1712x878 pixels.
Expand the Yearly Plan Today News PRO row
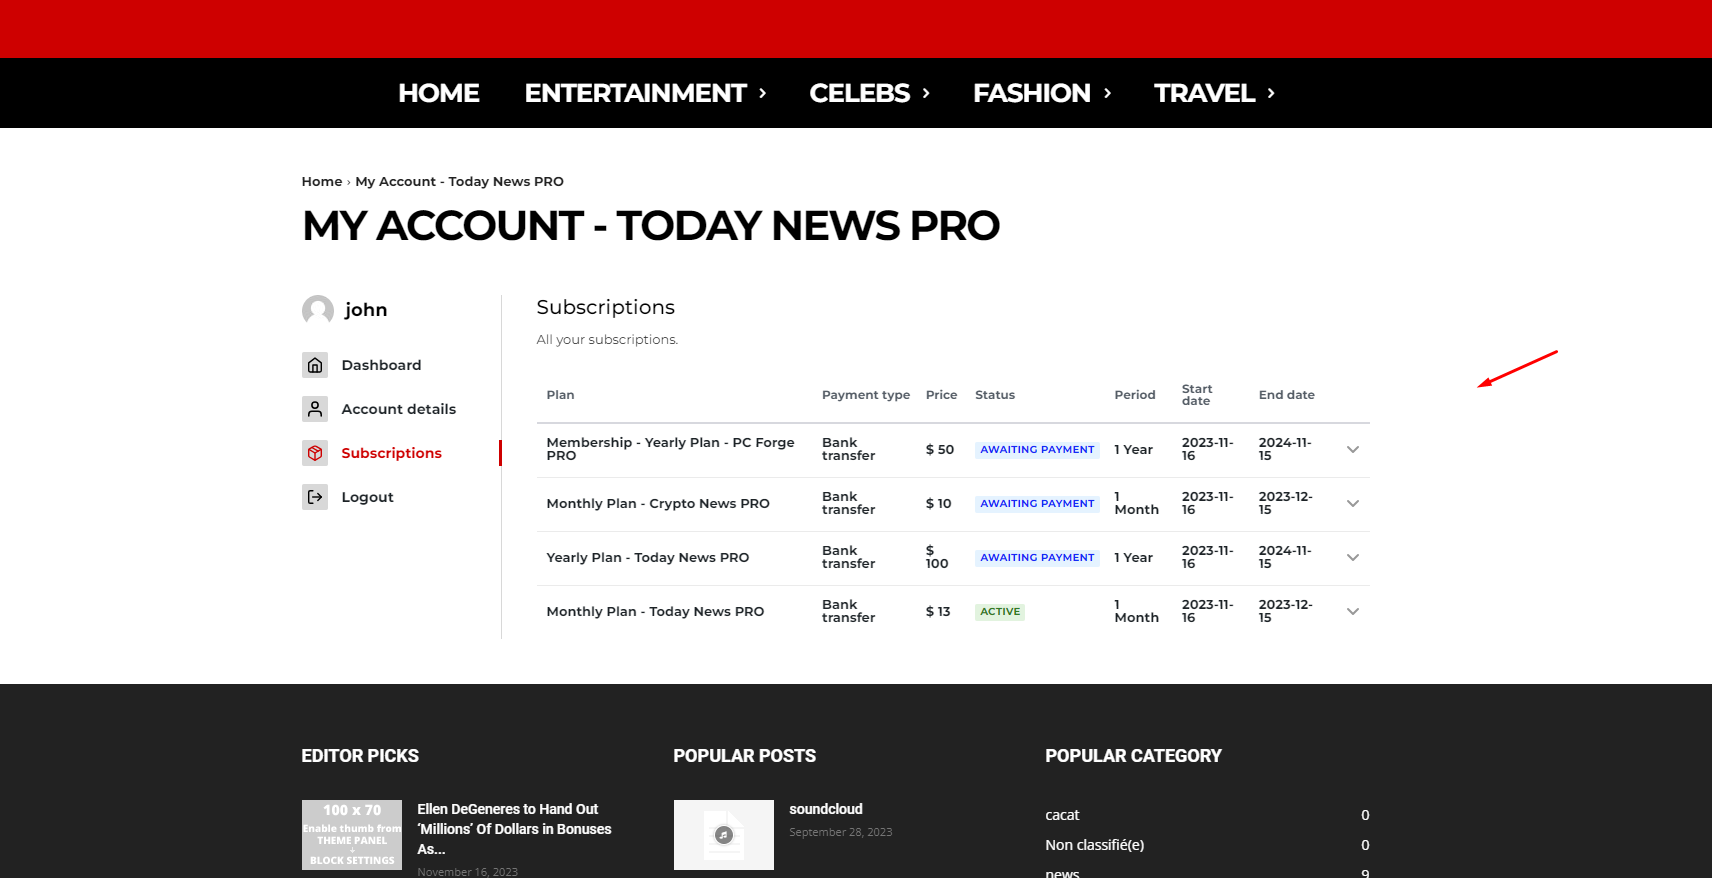(x=1353, y=558)
